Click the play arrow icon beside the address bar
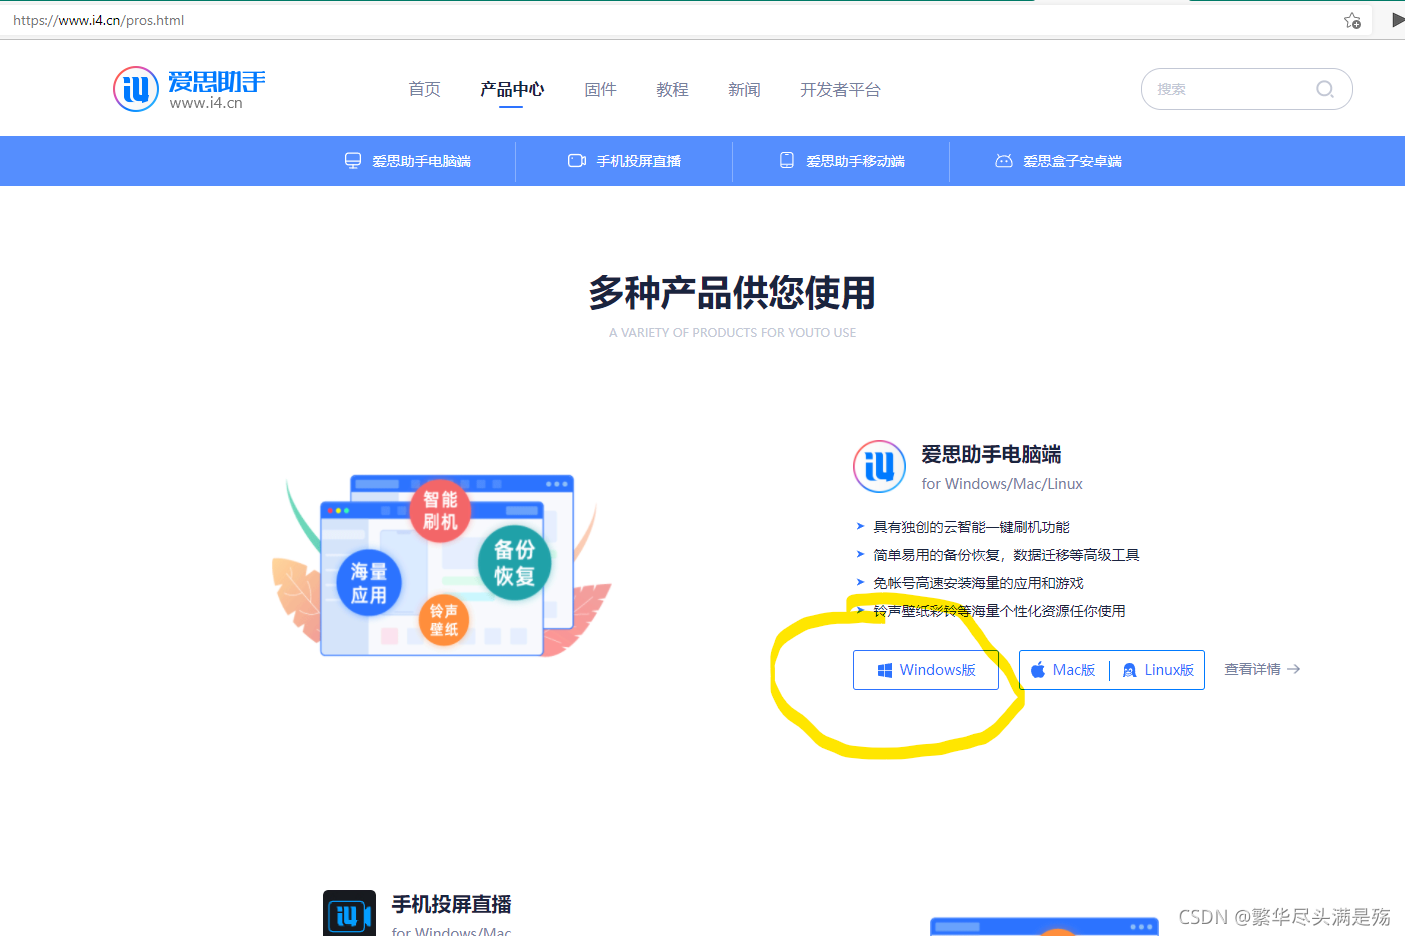 (x=1397, y=19)
